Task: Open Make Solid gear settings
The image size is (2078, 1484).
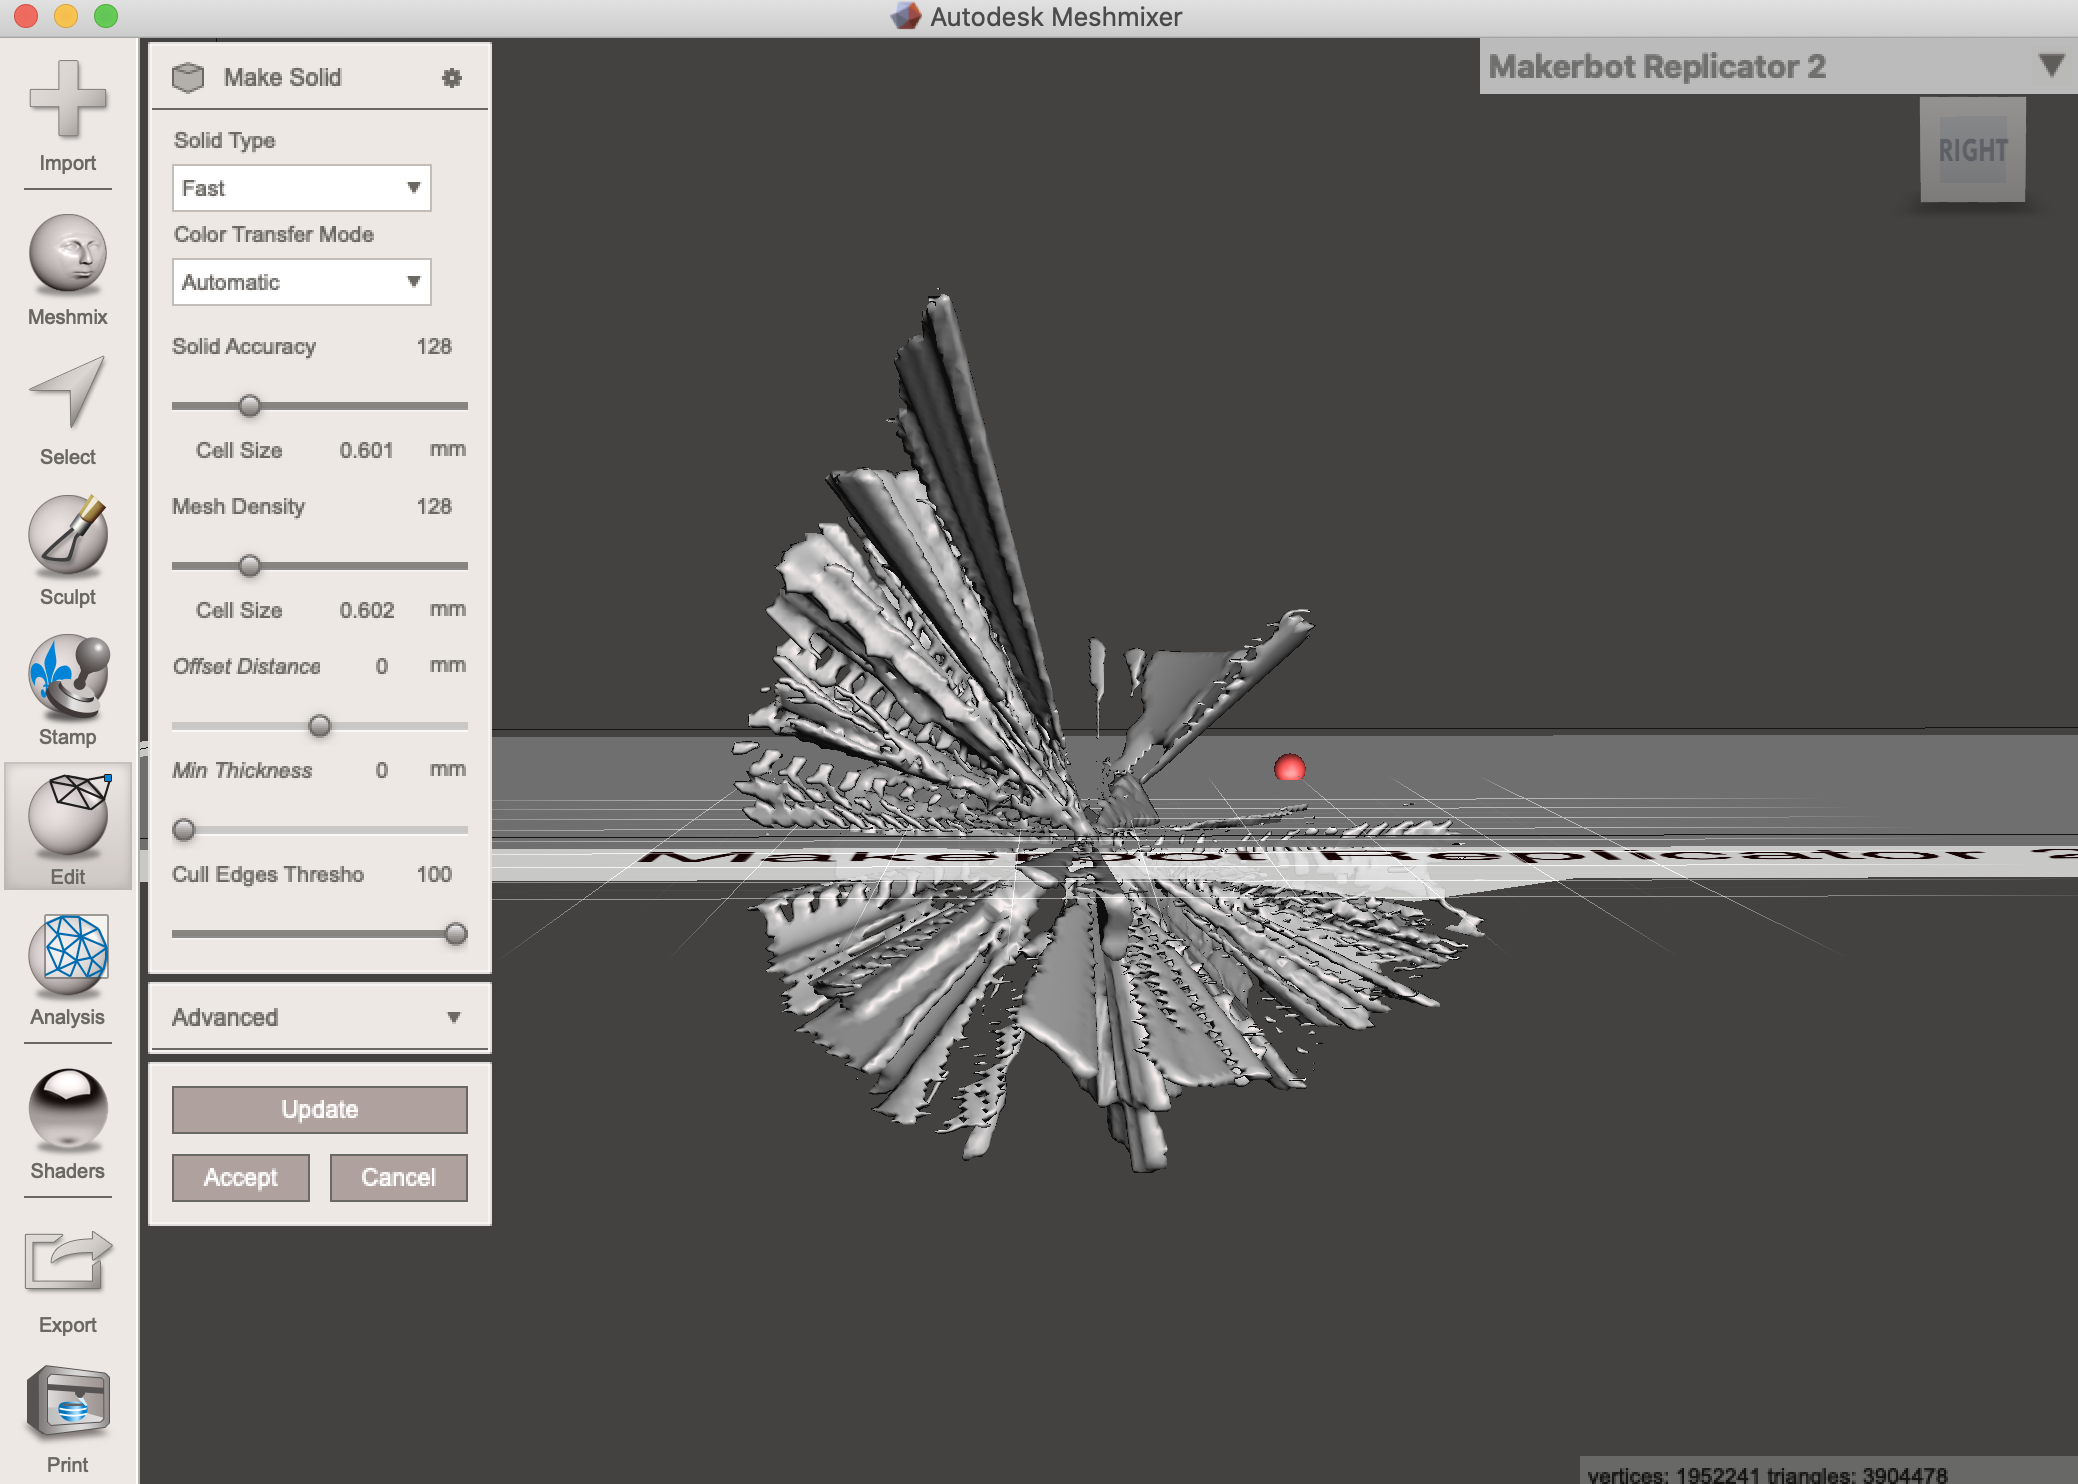Action: pos(452,77)
